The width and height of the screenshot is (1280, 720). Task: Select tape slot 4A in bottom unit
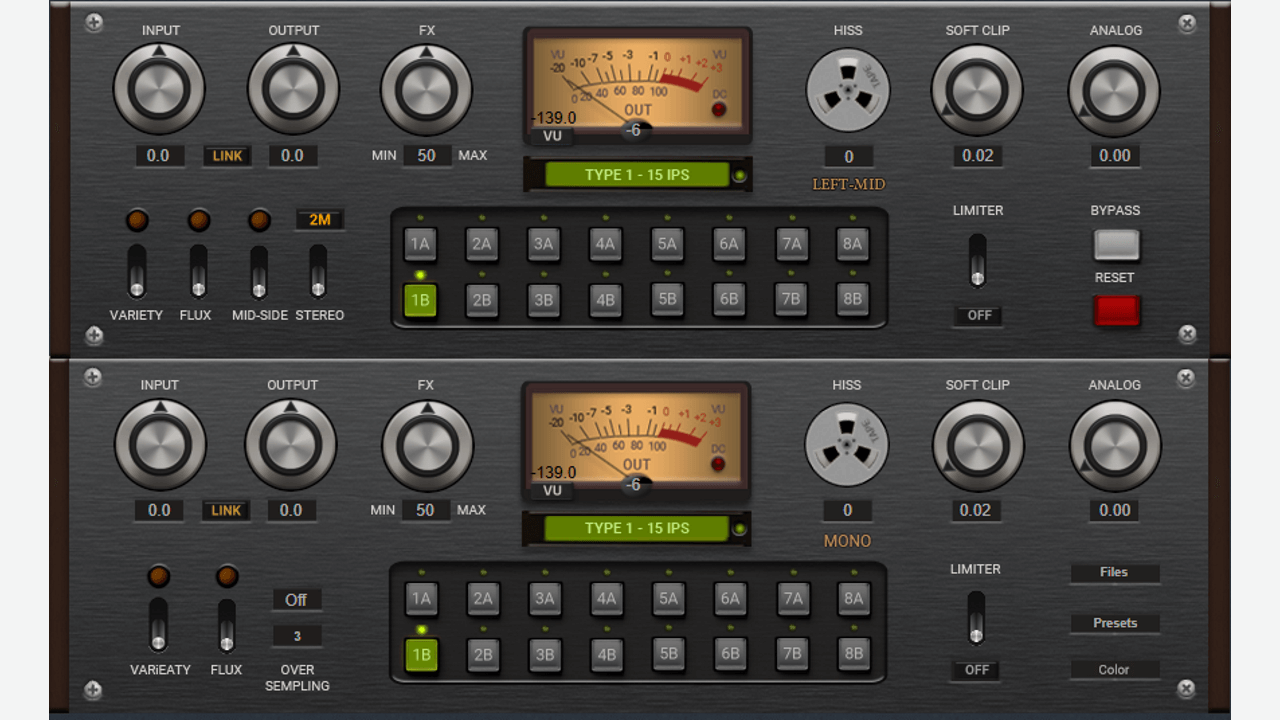pyautogui.click(x=606, y=599)
